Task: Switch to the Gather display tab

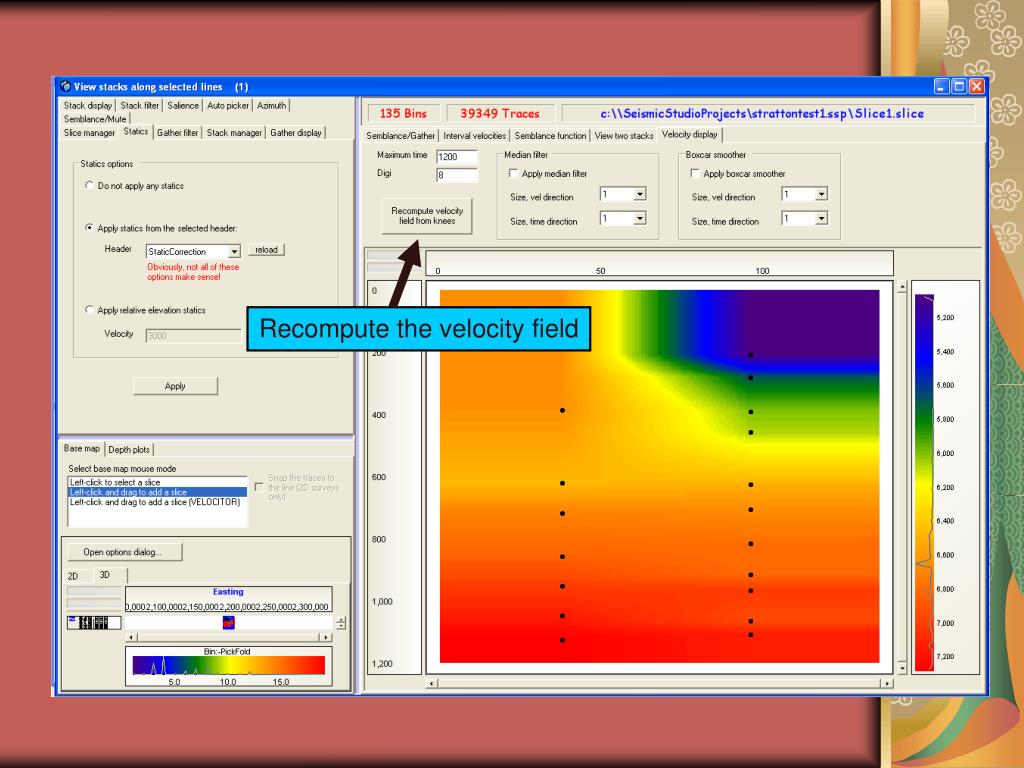Action: point(296,133)
